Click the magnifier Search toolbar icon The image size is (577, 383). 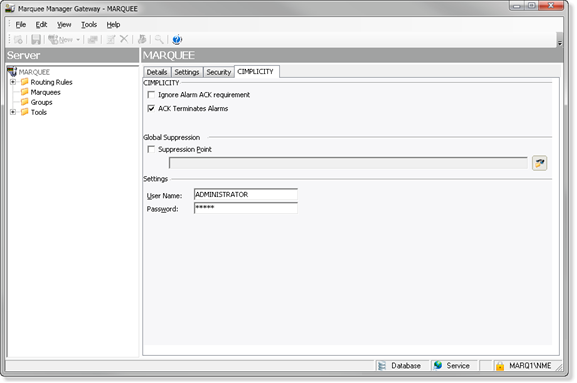click(159, 39)
